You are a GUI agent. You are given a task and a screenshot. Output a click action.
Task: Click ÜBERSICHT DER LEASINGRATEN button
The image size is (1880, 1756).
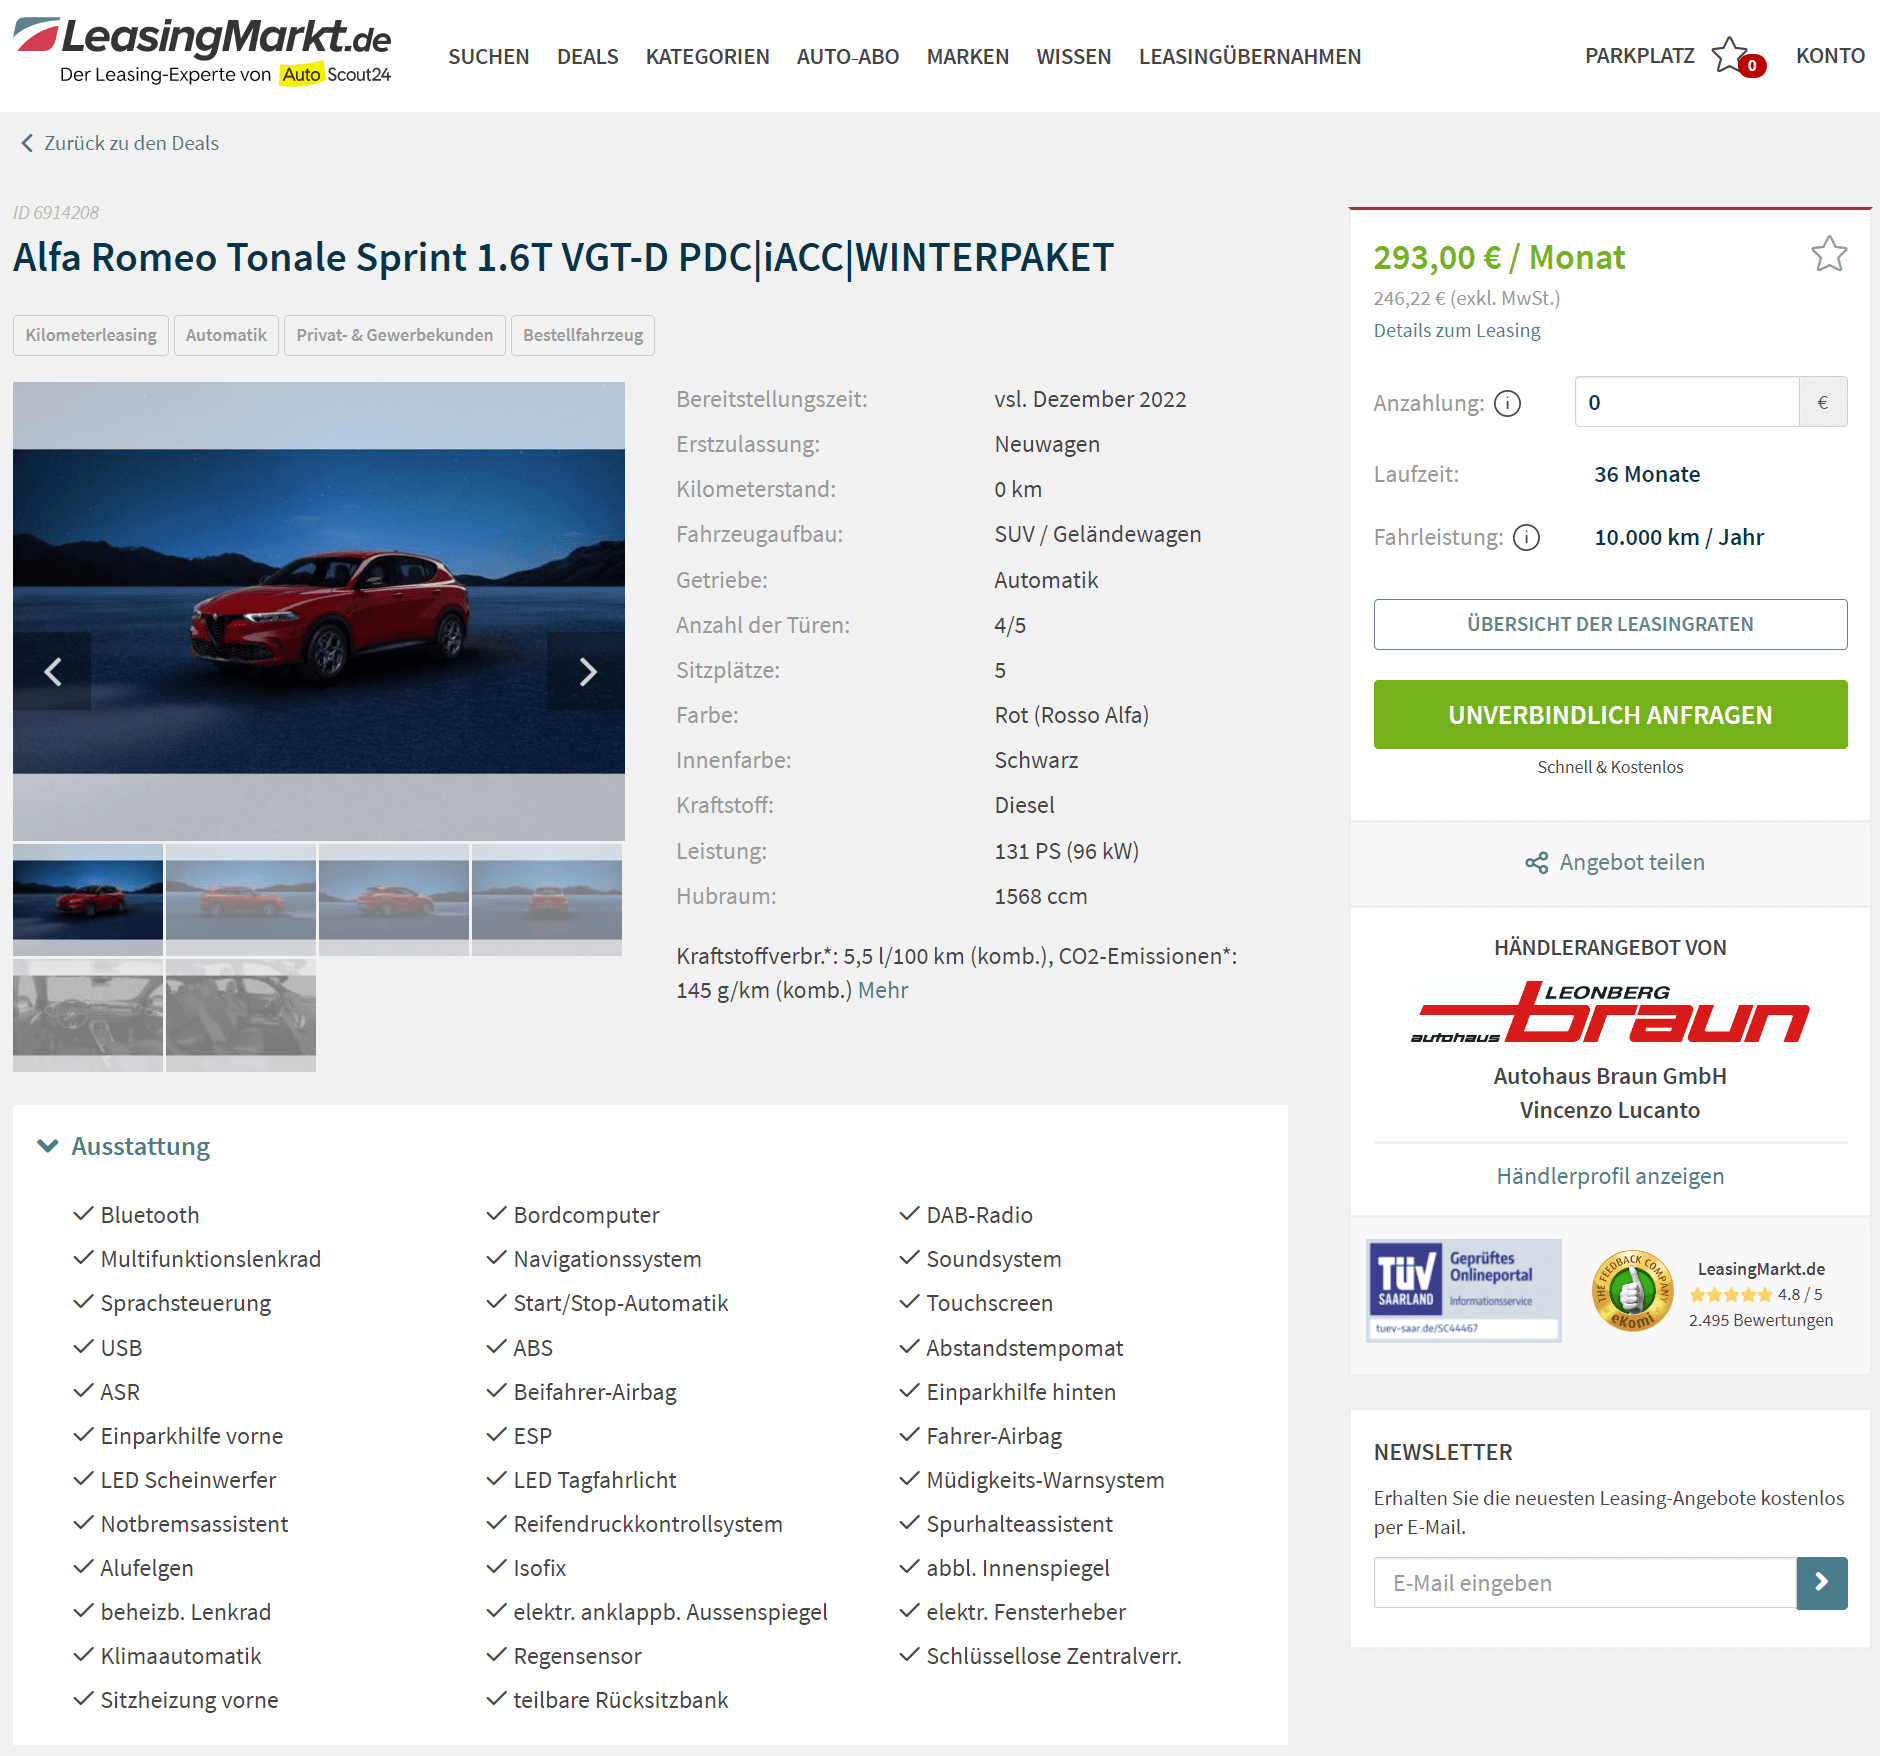click(x=1610, y=624)
